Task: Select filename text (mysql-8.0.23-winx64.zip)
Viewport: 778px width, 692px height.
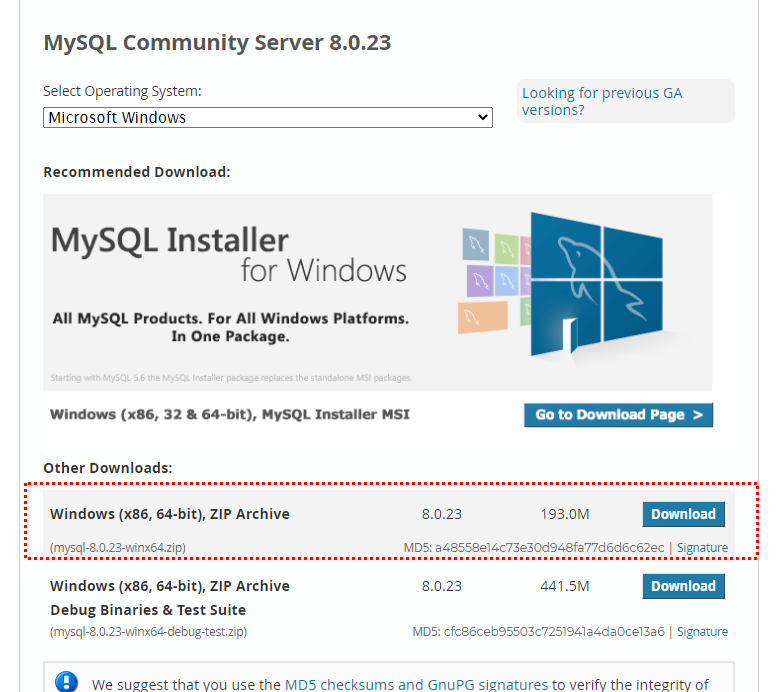Action: point(118,548)
